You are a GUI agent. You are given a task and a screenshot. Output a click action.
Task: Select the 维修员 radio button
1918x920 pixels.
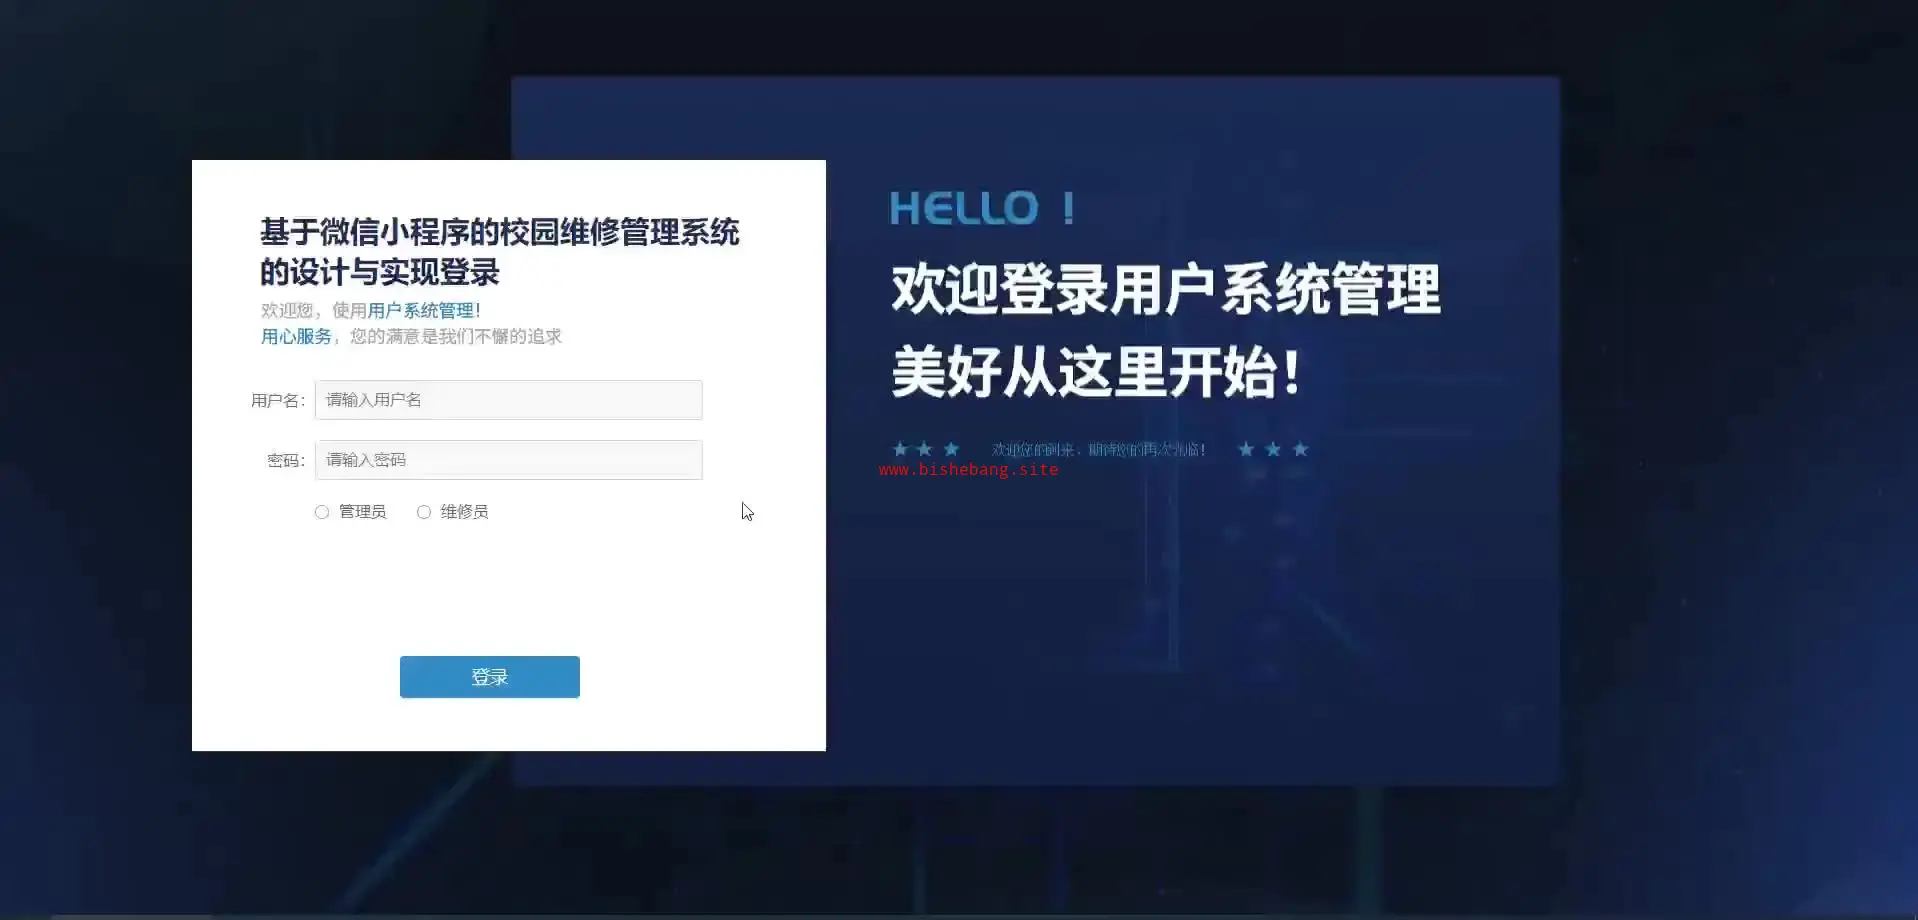pos(424,512)
